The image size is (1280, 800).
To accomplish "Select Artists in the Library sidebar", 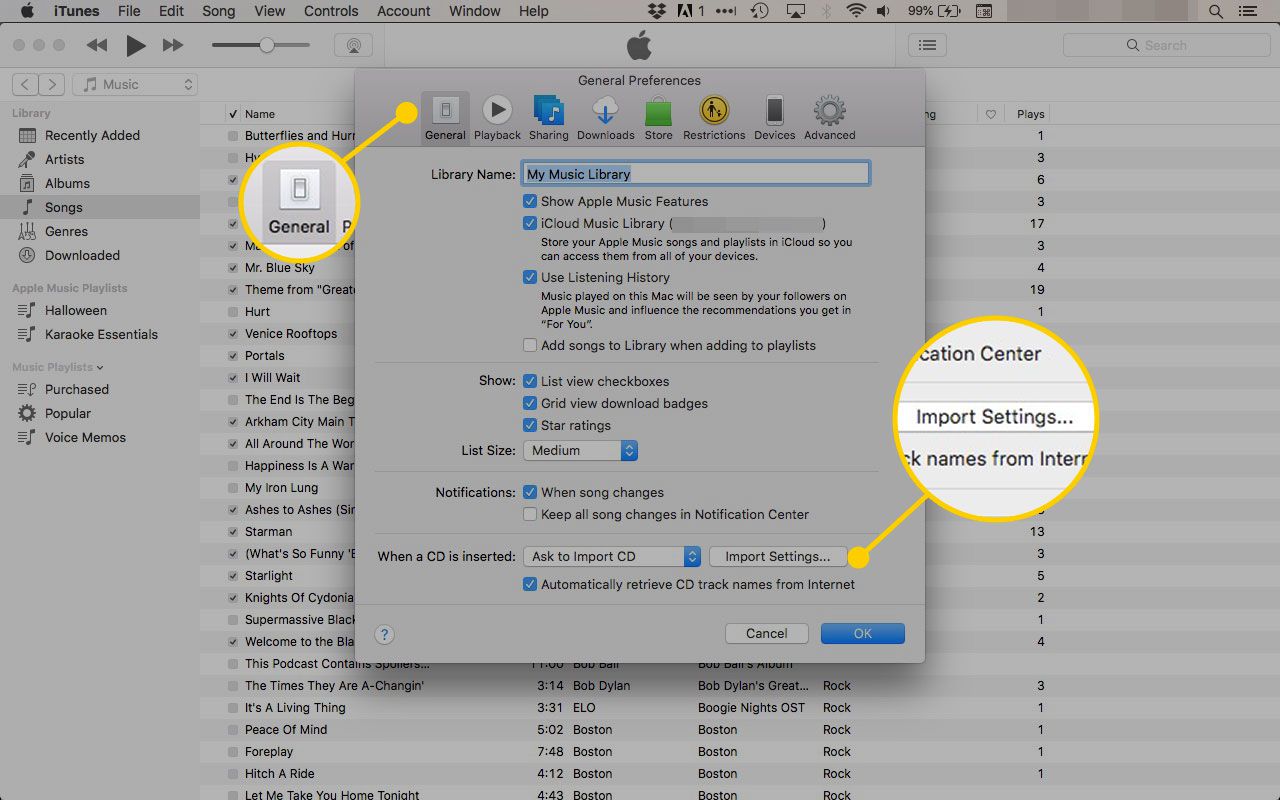I will point(64,159).
